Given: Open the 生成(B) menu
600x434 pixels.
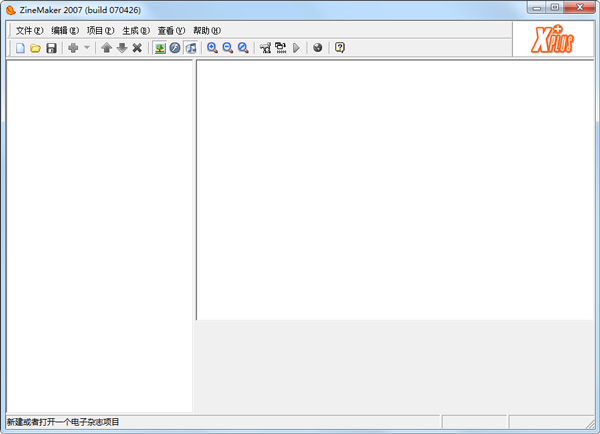Looking at the screenshot, I should 135,30.
